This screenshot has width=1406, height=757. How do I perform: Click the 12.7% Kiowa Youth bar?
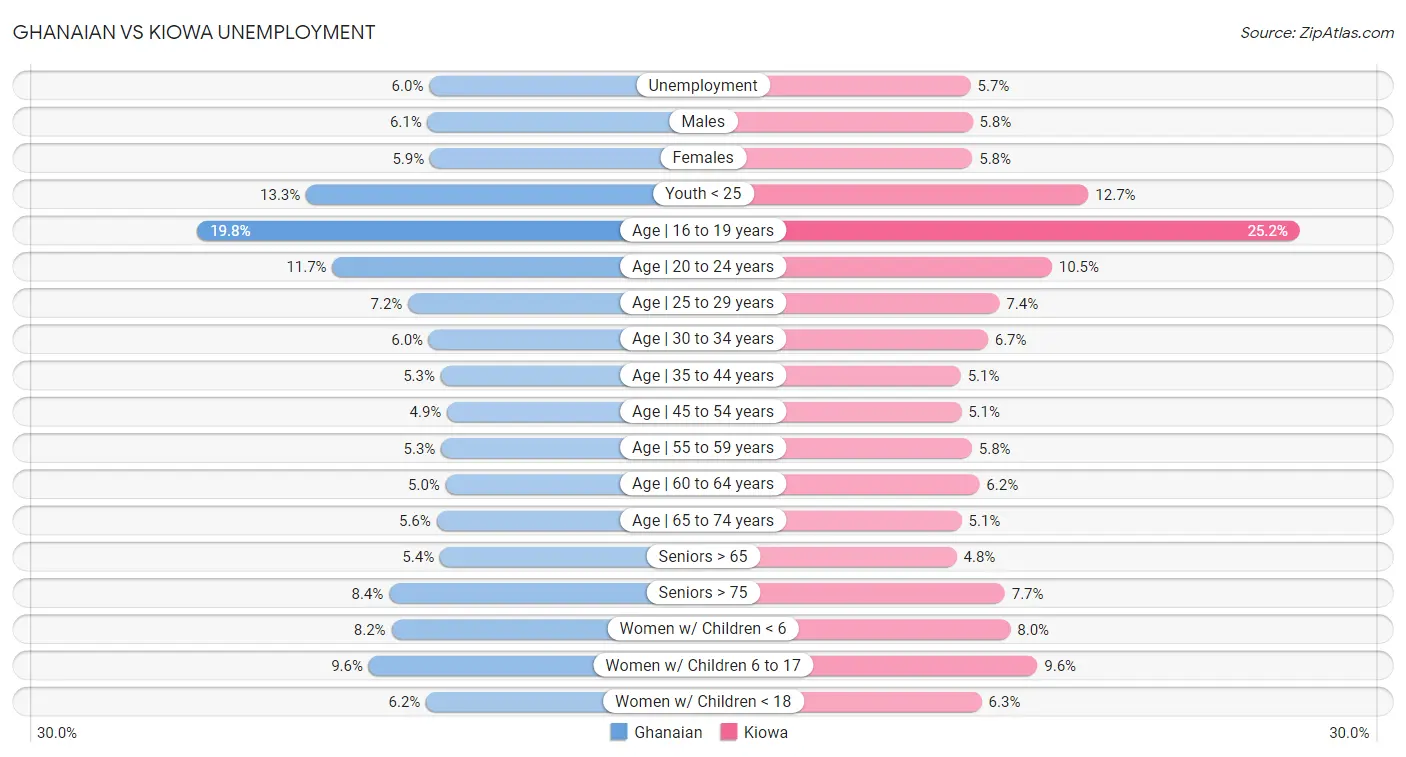click(920, 194)
